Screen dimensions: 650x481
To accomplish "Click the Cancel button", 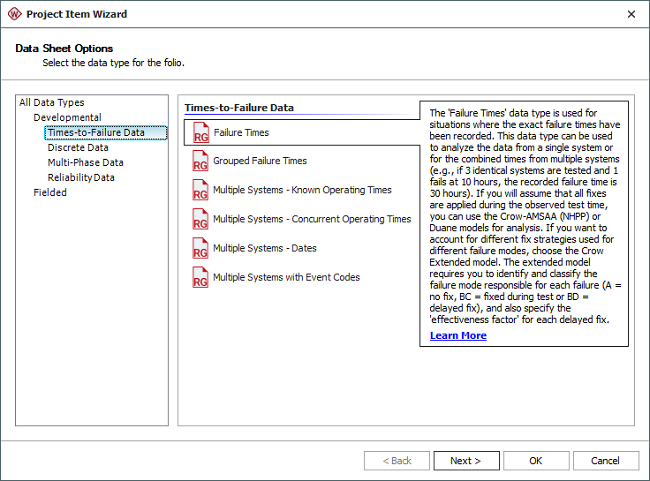I will click(605, 461).
